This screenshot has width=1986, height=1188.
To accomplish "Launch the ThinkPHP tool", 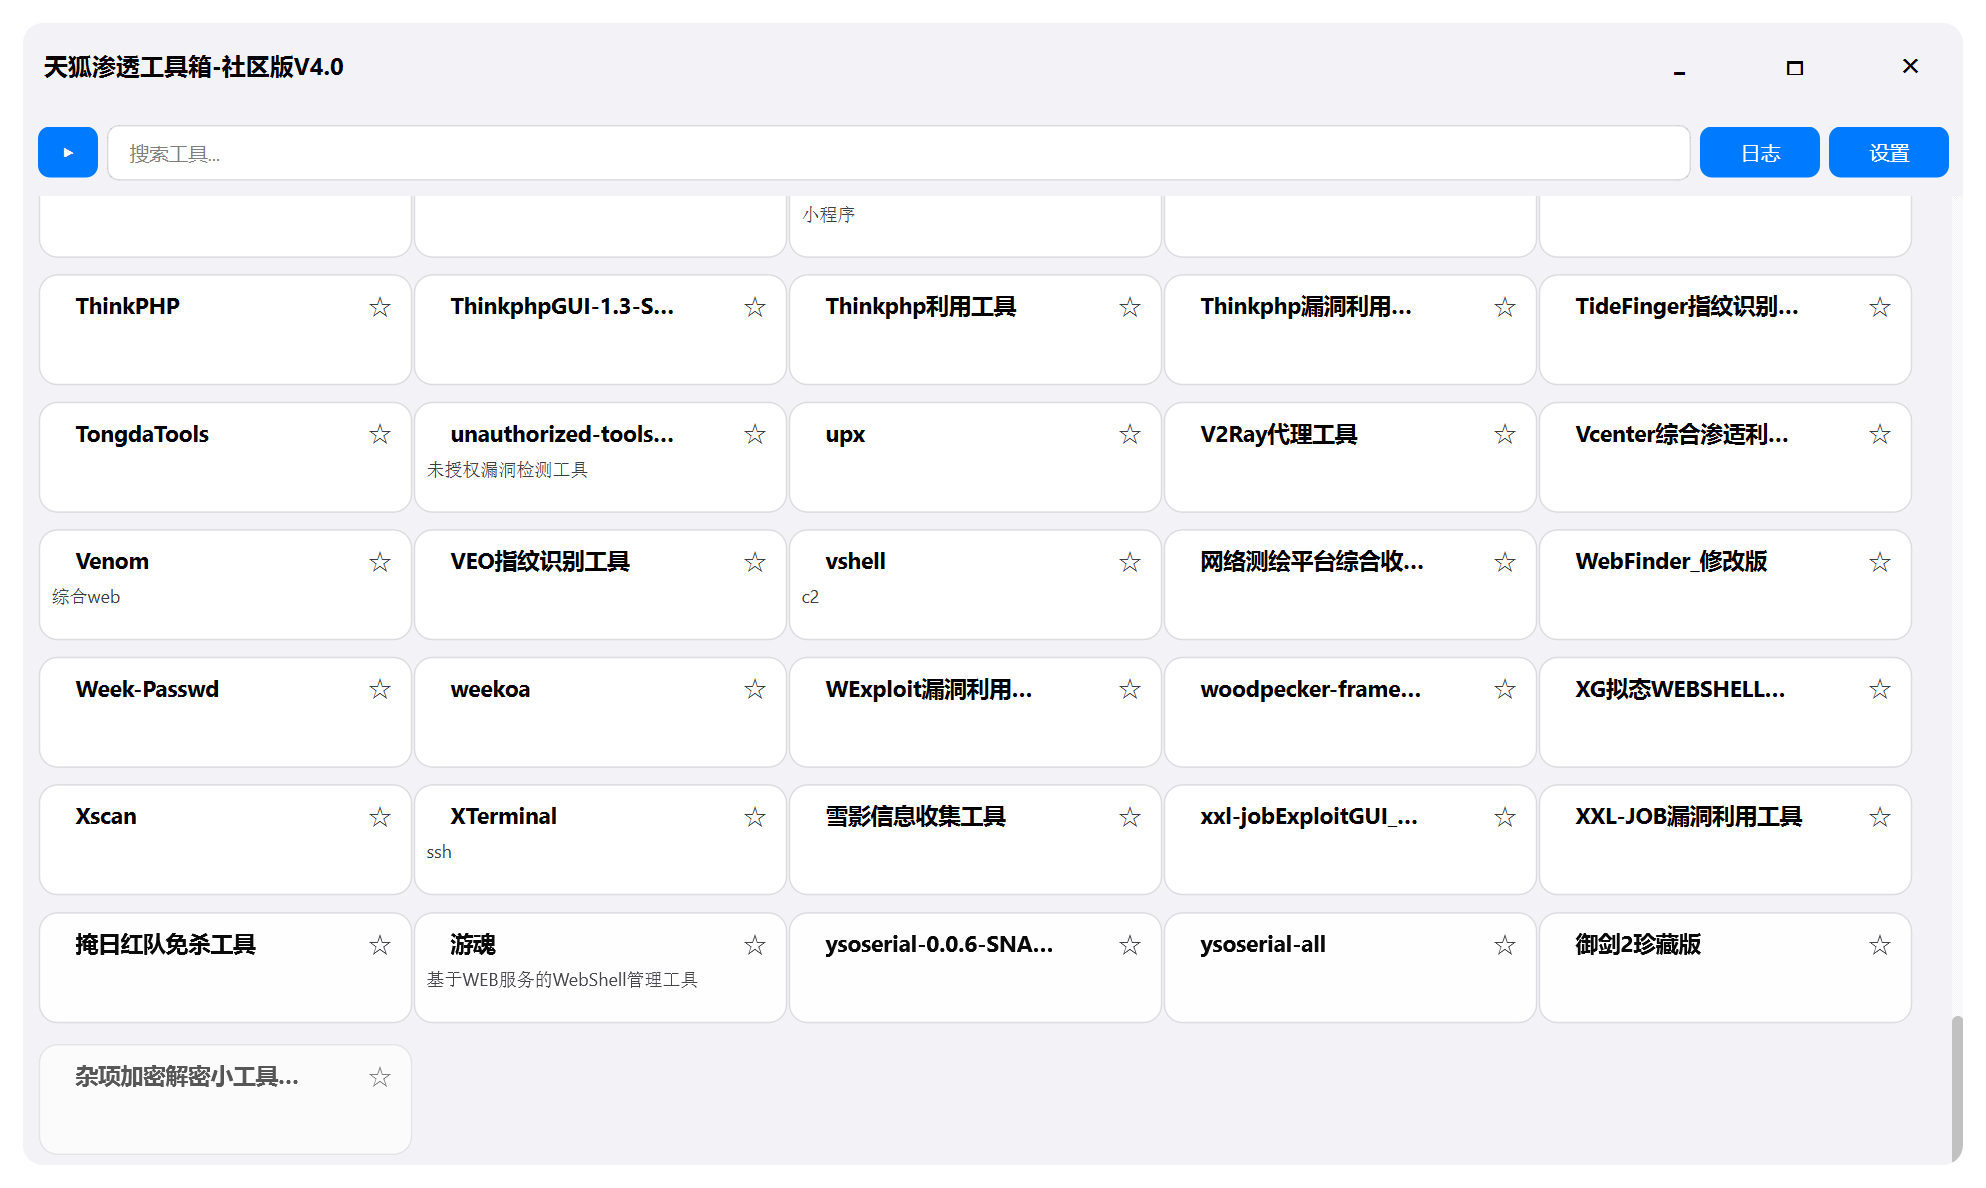I will (226, 330).
